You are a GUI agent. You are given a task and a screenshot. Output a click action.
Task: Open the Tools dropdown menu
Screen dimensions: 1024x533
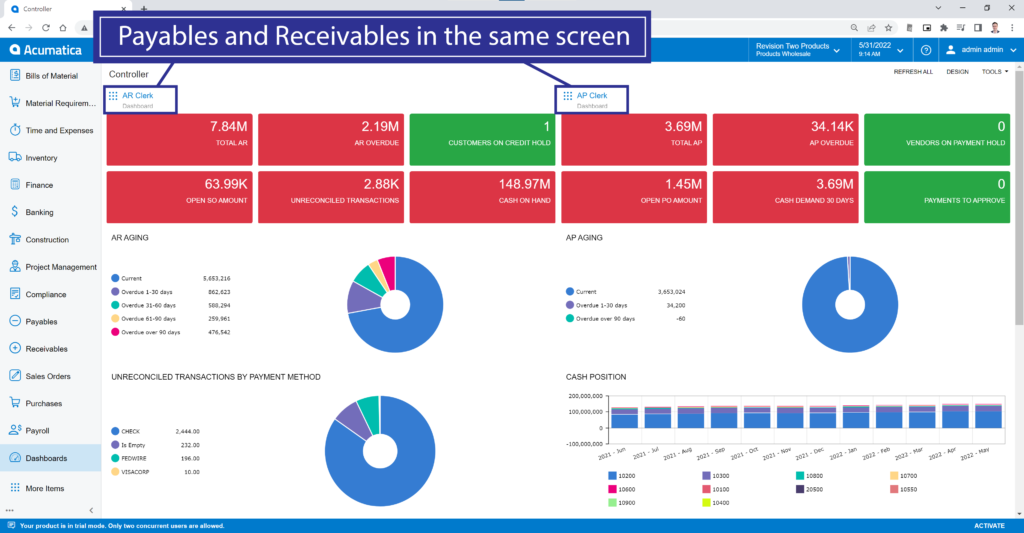[995, 72]
